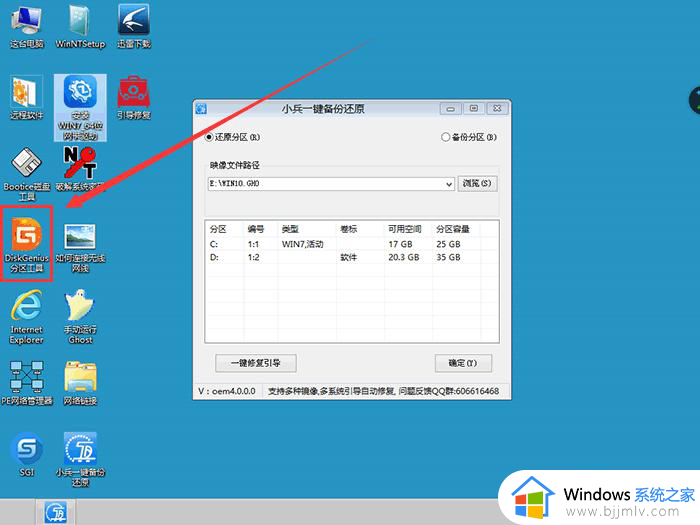Screen dimensions: 700x525
Task: Click the 小兵一键备份还原 window title icon
Action: coord(201,108)
